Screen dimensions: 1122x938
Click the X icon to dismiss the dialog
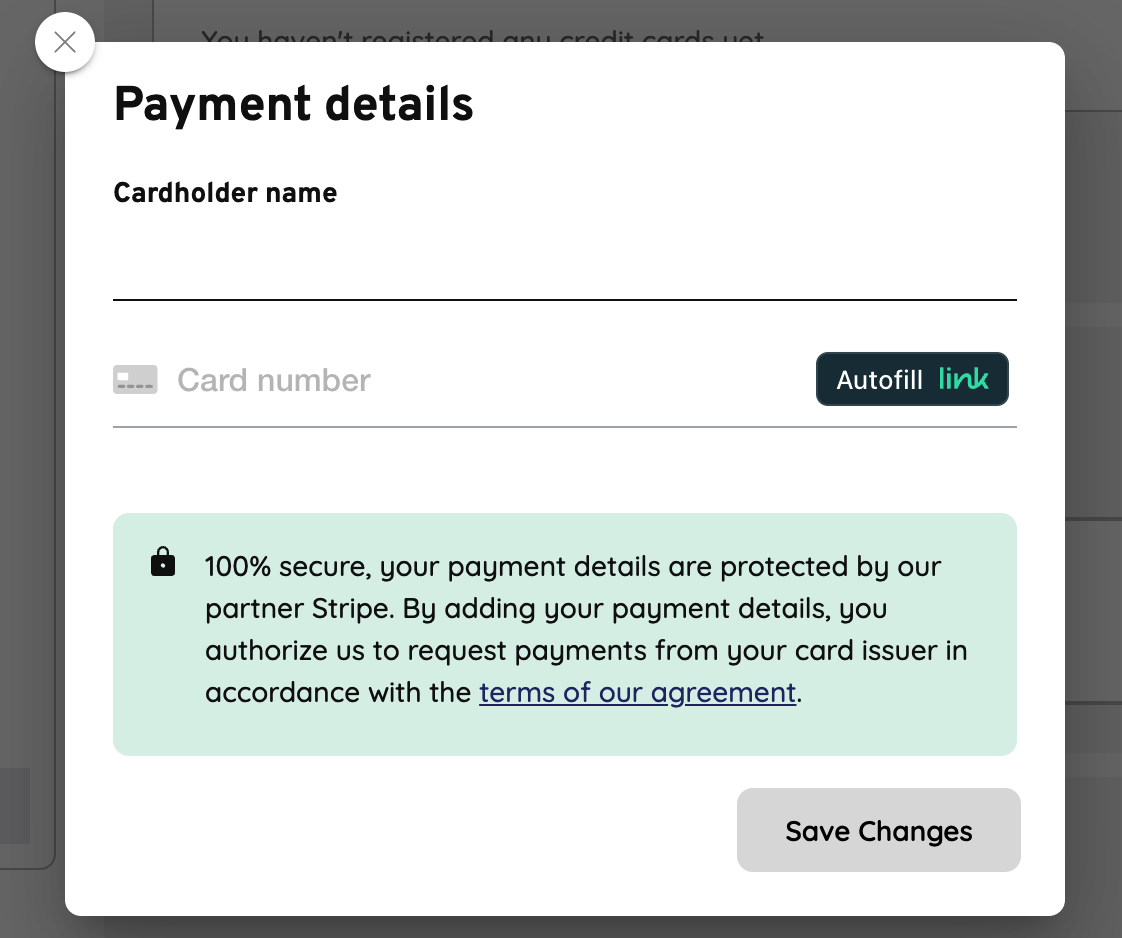tap(64, 42)
